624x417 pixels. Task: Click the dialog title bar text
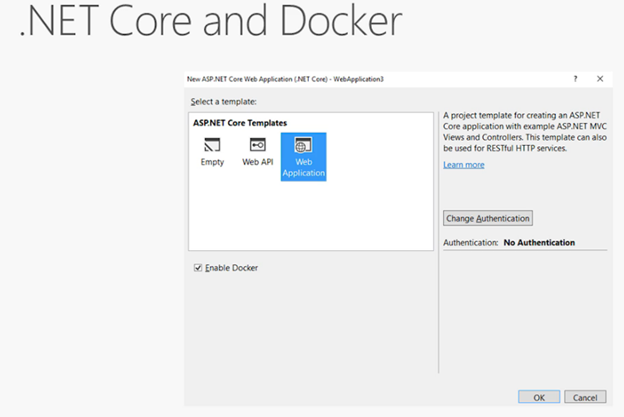click(285, 79)
